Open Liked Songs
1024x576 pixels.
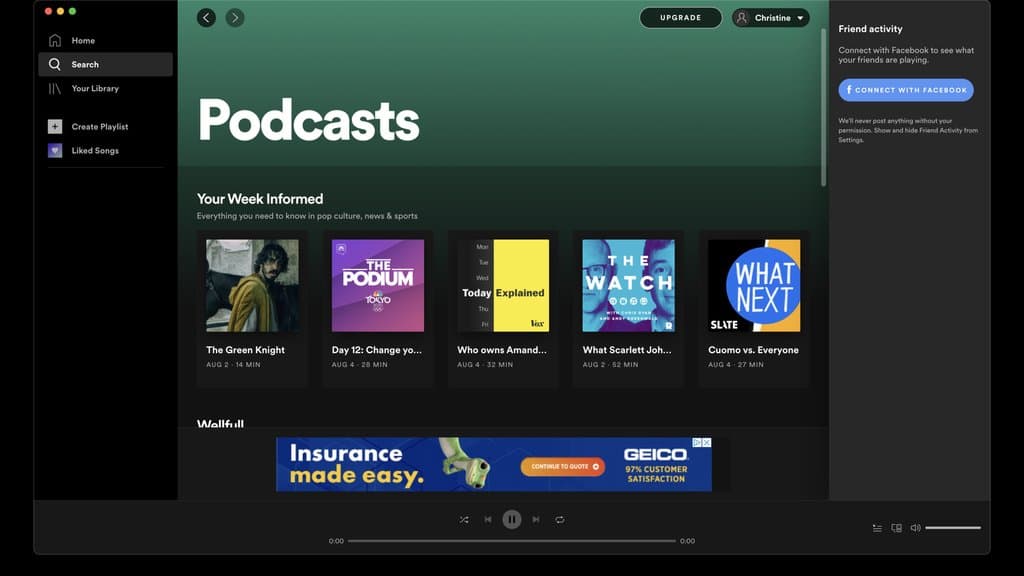[x=95, y=151]
